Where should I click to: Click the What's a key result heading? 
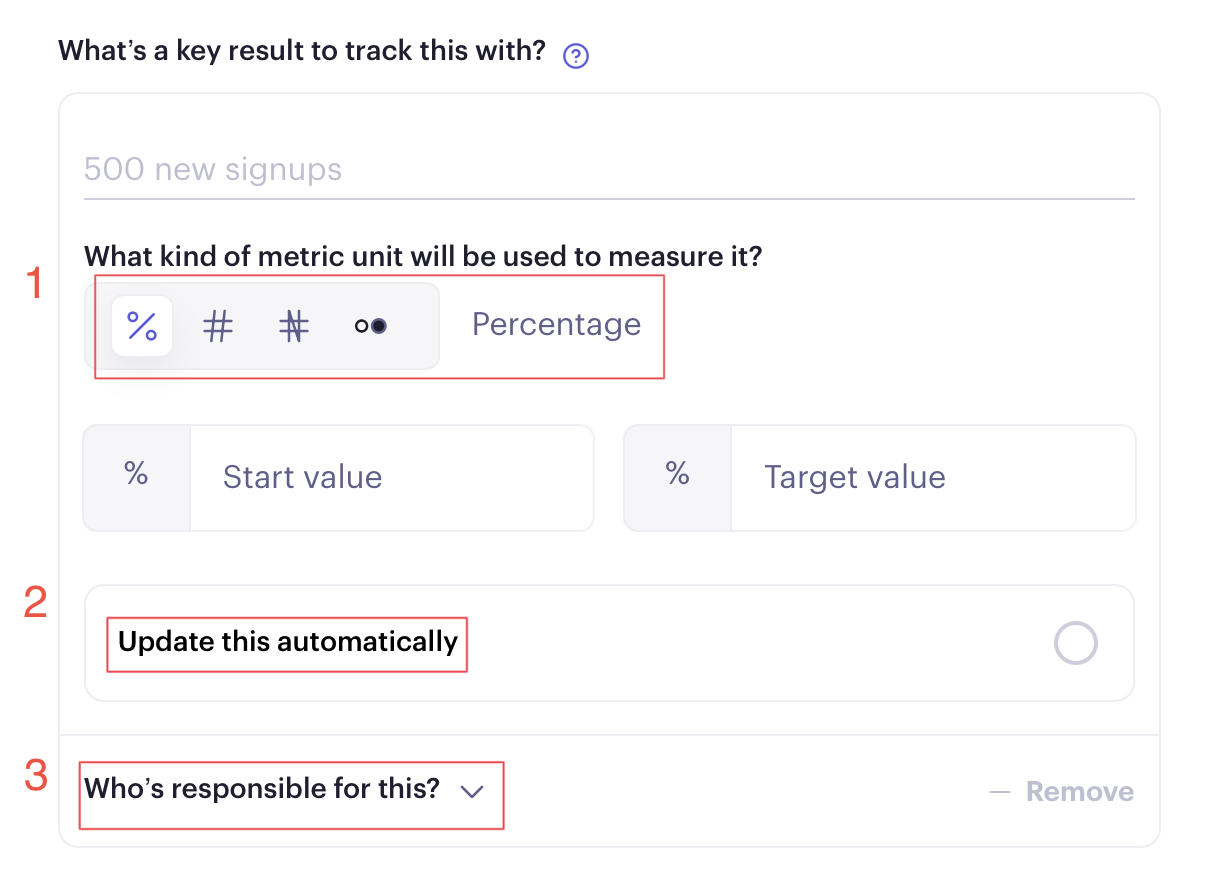point(302,51)
